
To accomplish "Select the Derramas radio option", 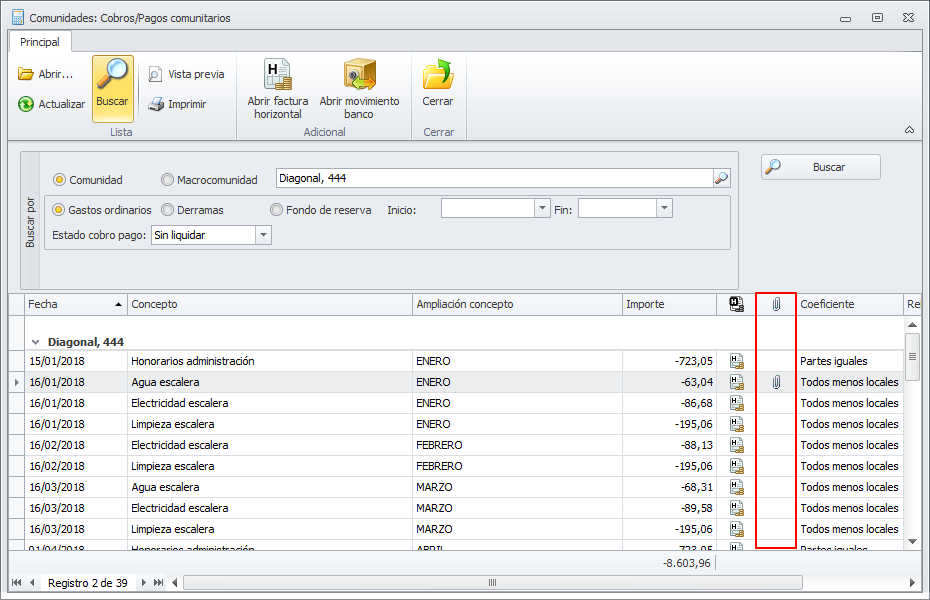I will [168, 210].
